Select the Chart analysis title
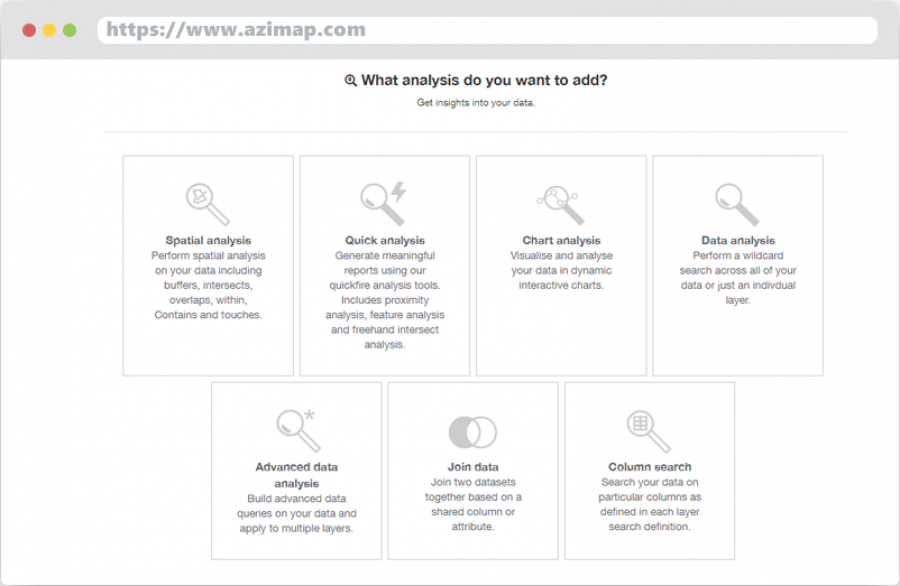 tap(561, 240)
